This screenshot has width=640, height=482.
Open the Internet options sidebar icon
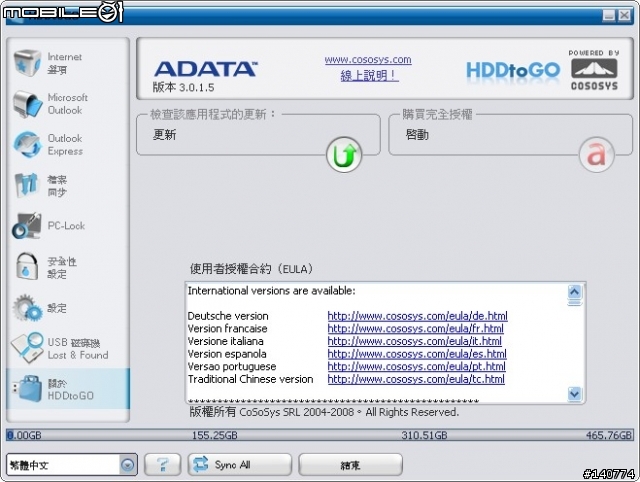click(x=27, y=63)
